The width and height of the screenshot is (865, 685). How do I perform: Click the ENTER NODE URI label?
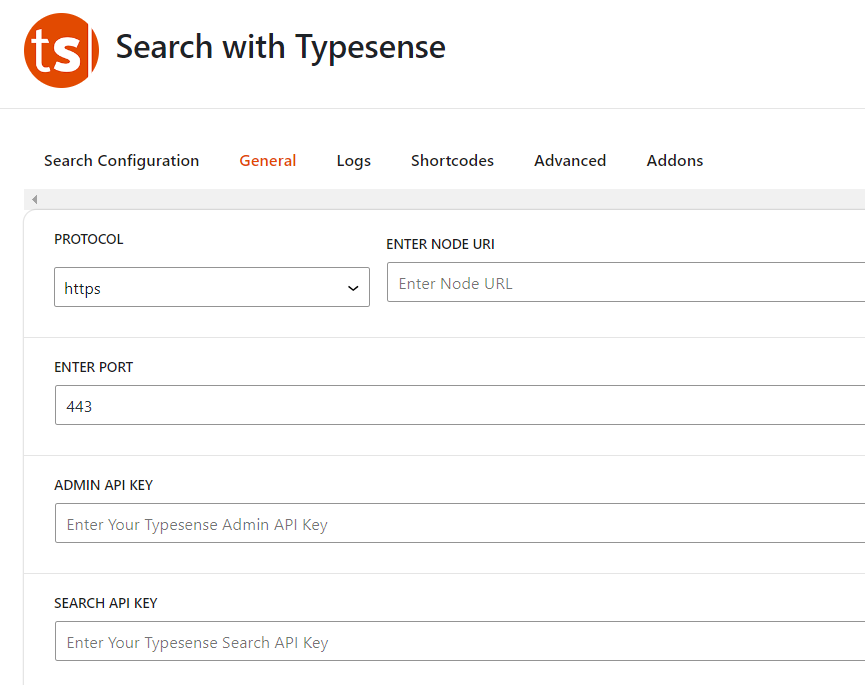pos(440,245)
